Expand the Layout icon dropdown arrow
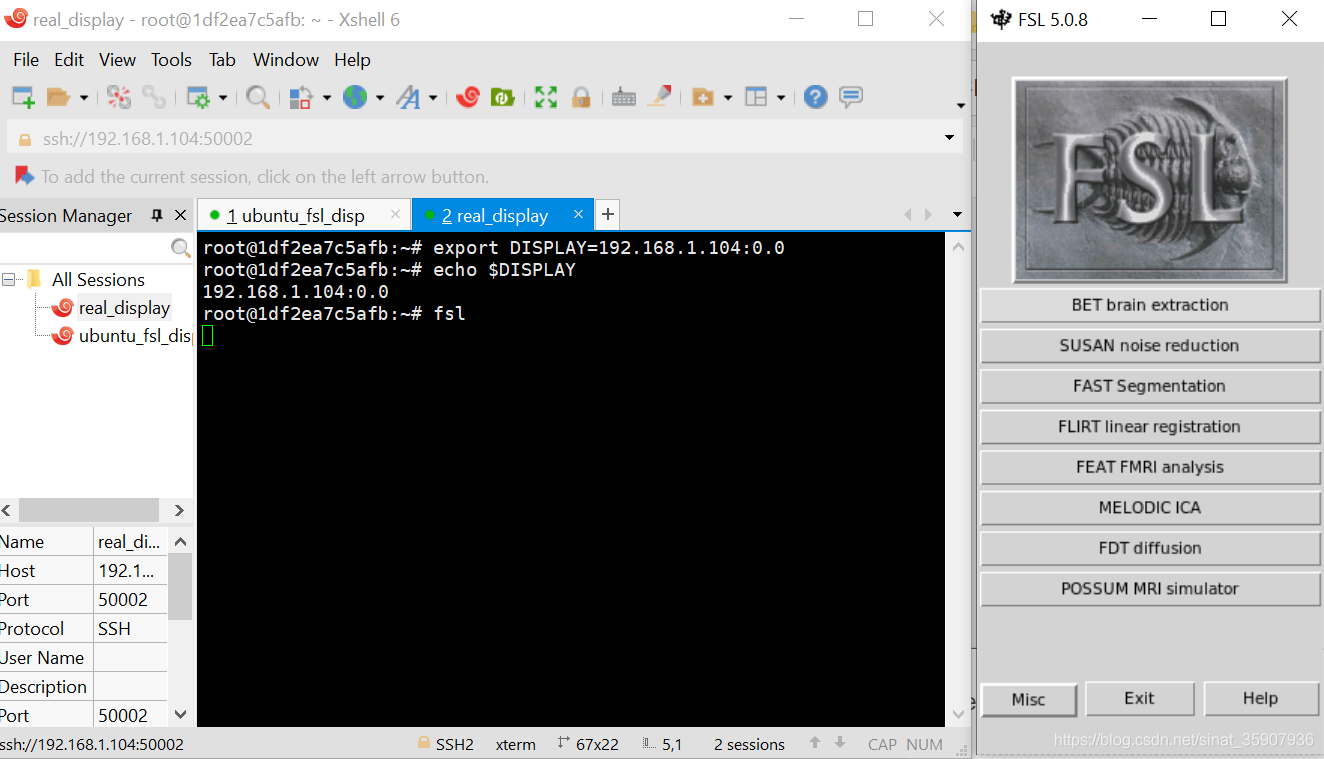This screenshot has width=1324, height=759. click(780, 98)
